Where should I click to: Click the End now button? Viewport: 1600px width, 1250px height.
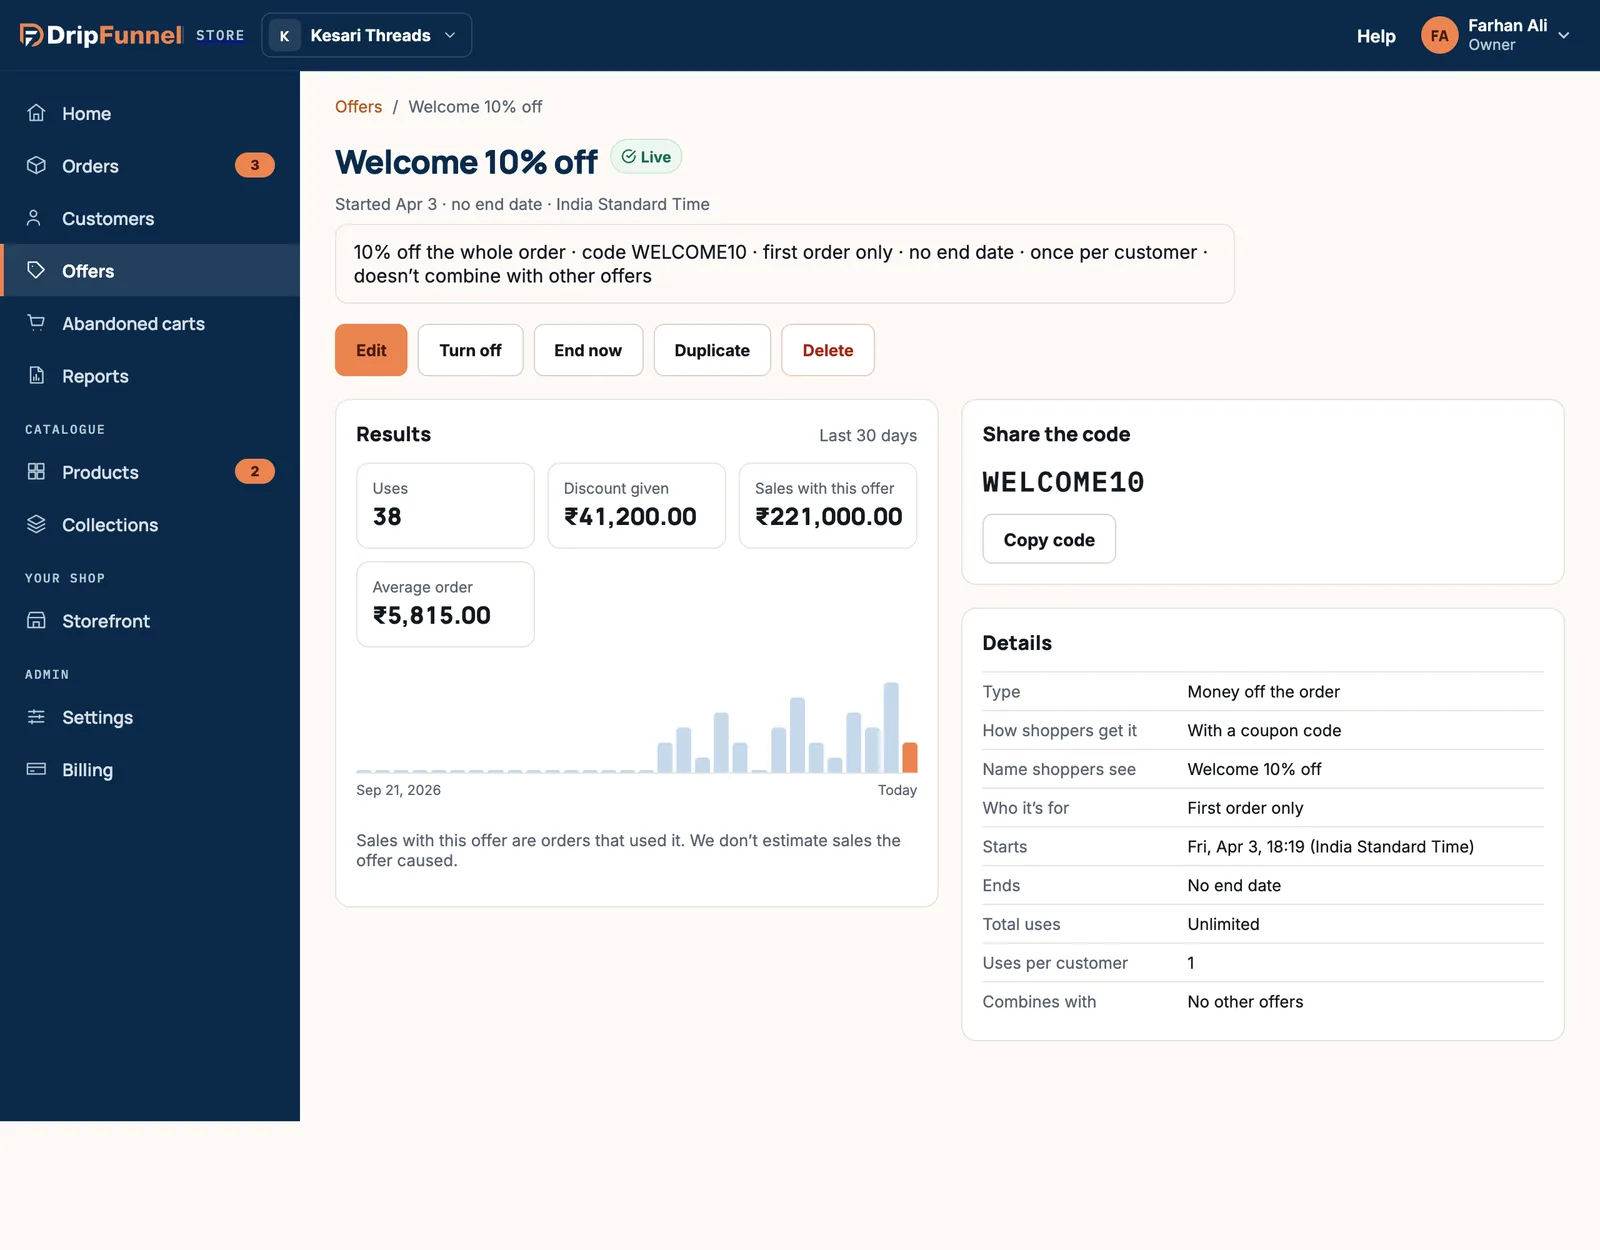[588, 350]
